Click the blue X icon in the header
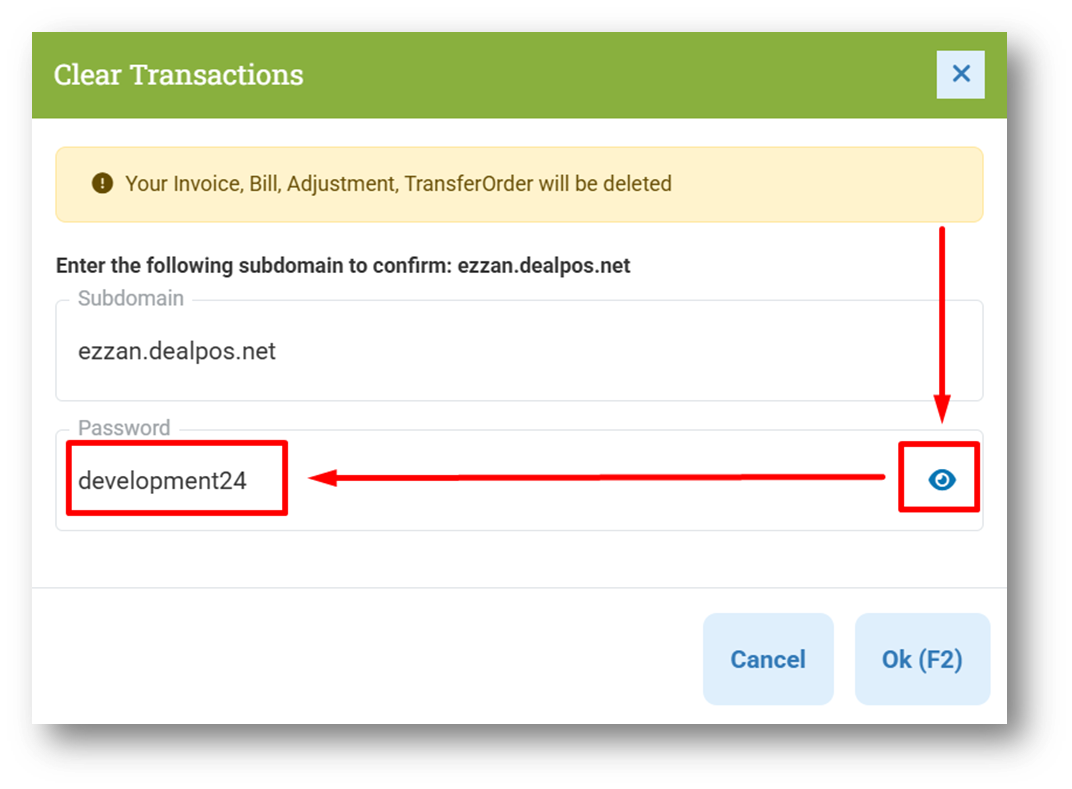1072x789 pixels. (961, 74)
